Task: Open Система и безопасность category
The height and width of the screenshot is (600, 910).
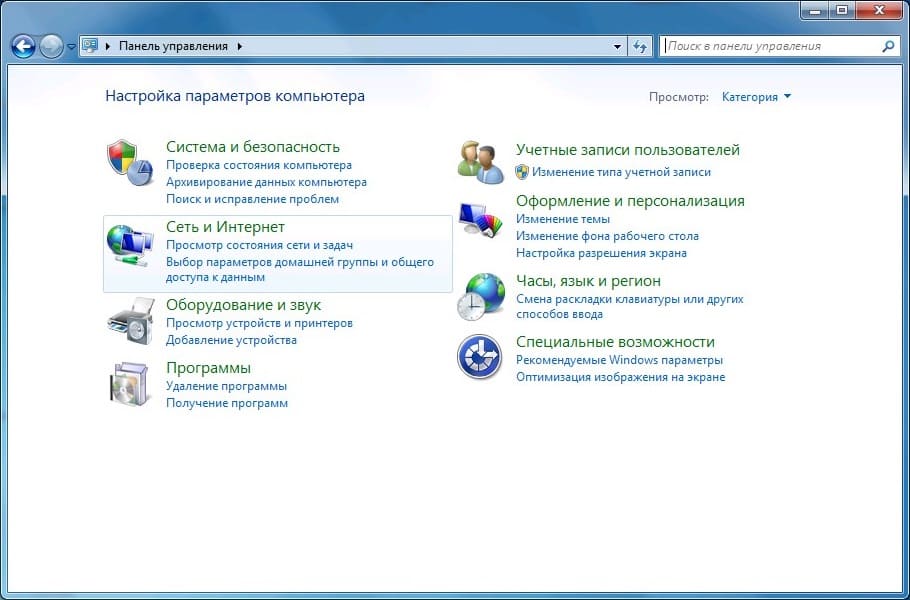Action: tap(253, 147)
